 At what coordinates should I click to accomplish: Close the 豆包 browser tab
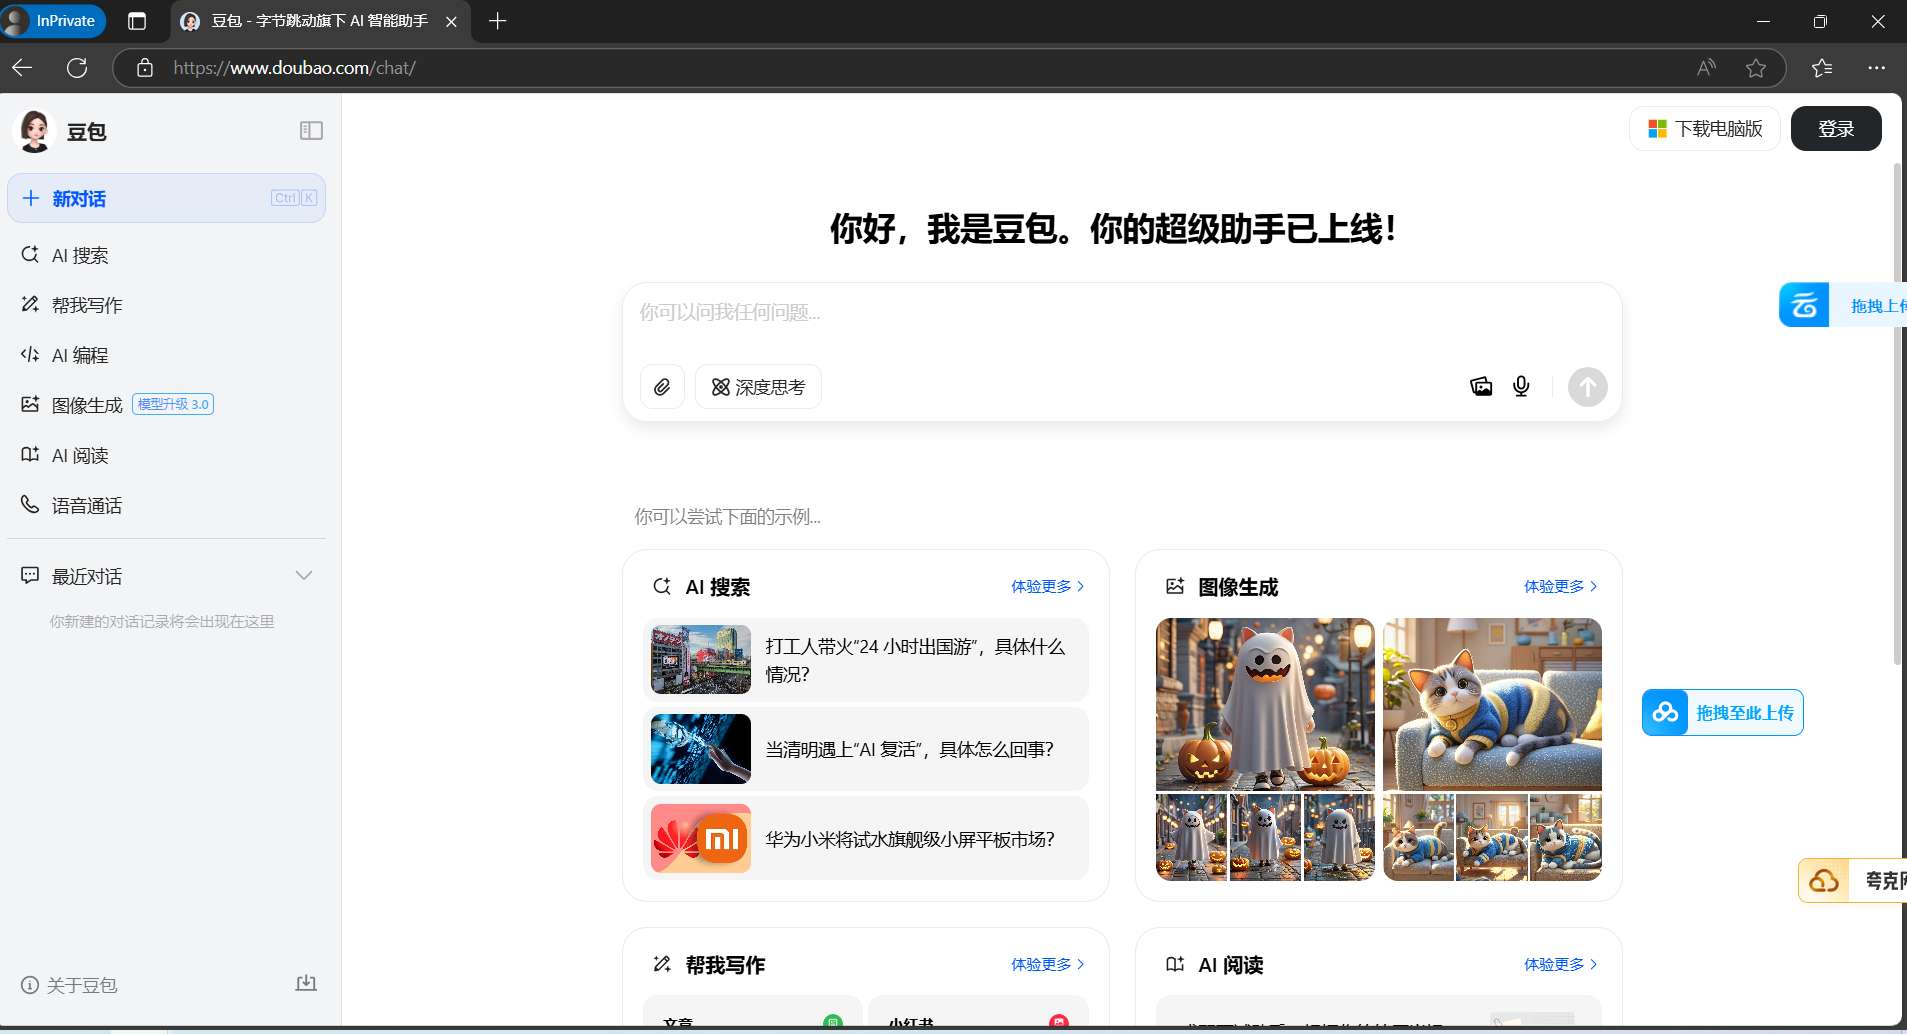coord(451,21)
